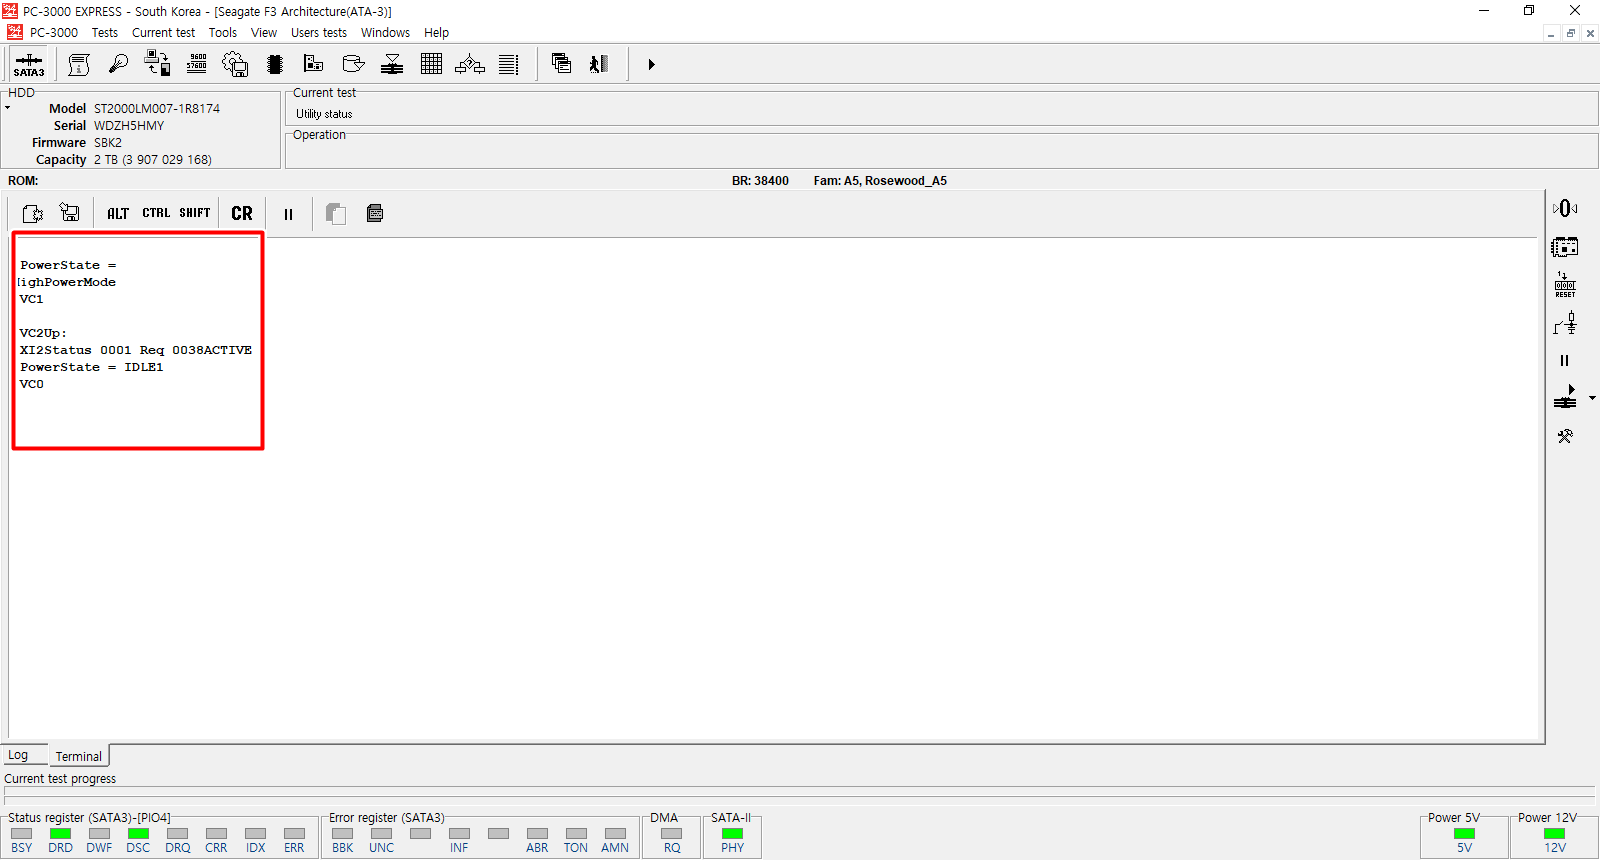1600x860 pixels.
Task: Set baud rate with 9600/57600 icon
Action: point(197,64)
